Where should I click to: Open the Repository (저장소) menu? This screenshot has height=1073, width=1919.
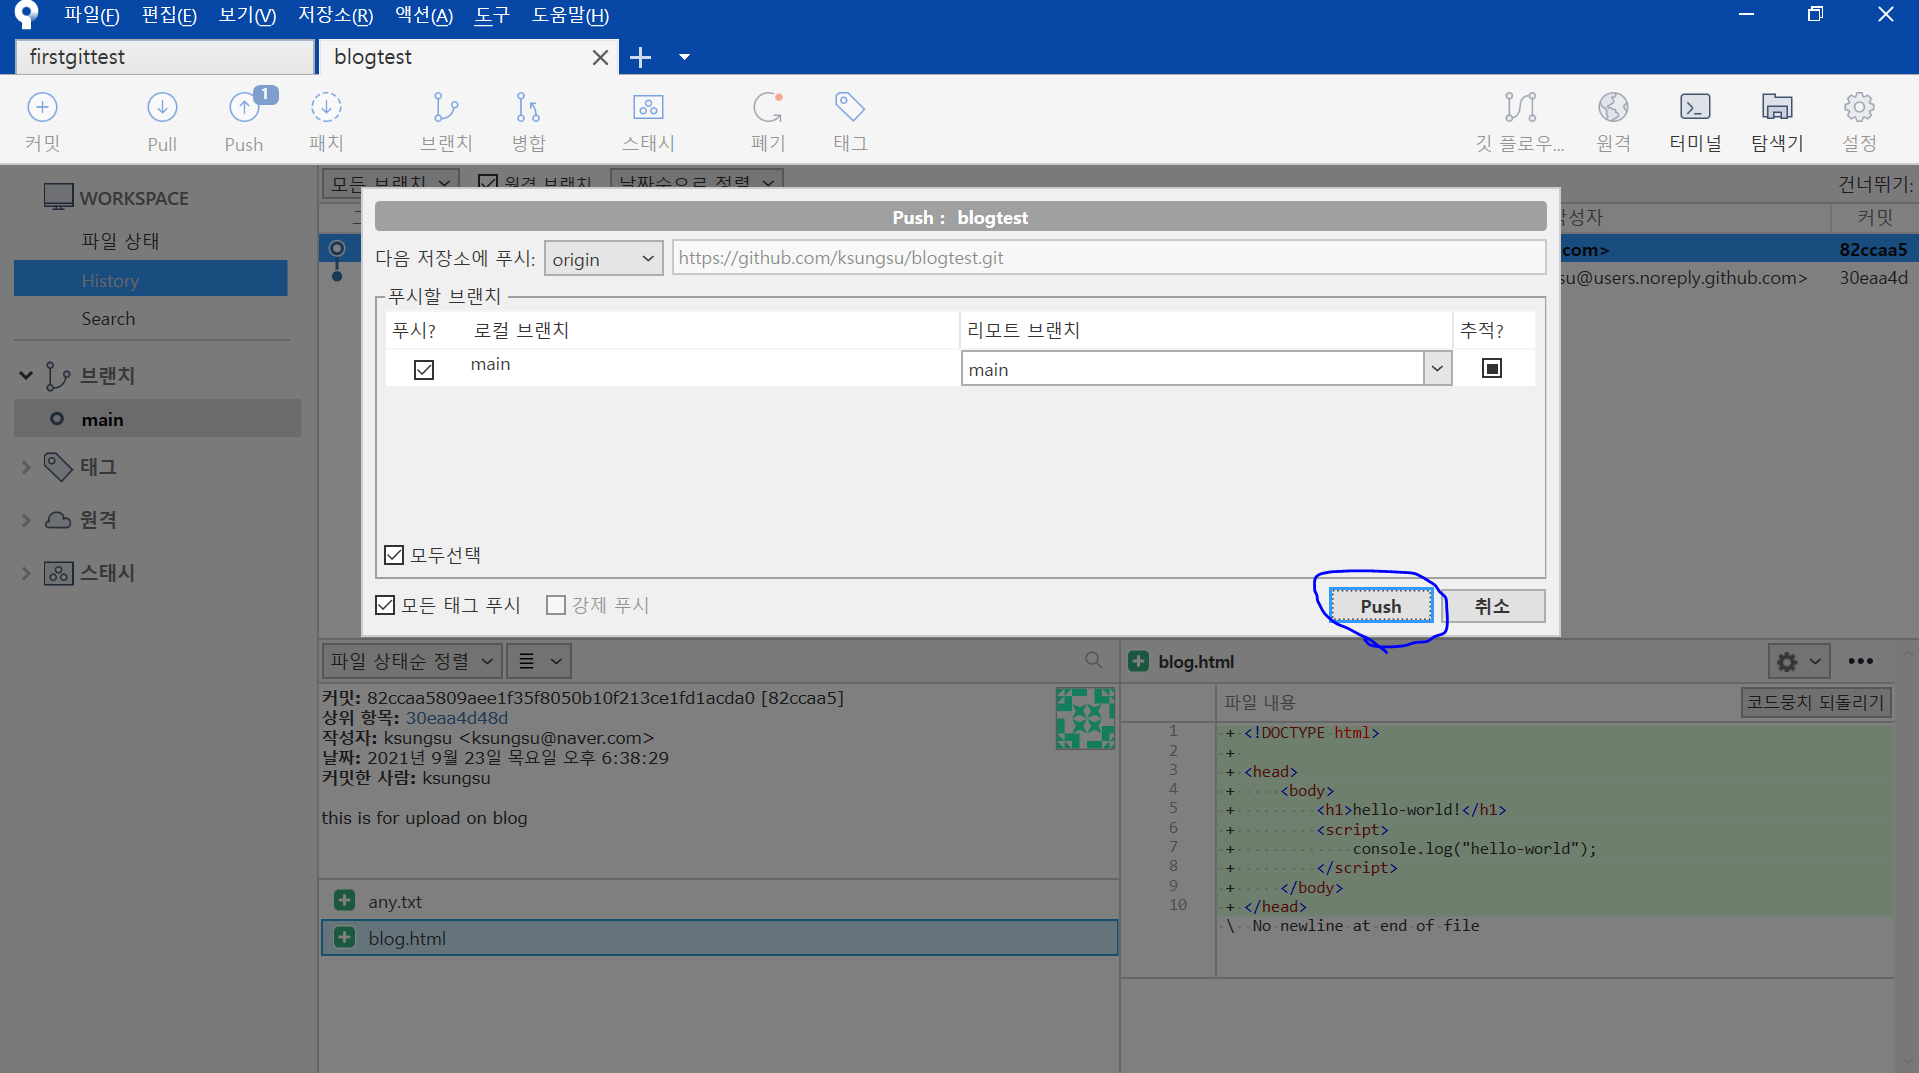click(x=335, y=15)
